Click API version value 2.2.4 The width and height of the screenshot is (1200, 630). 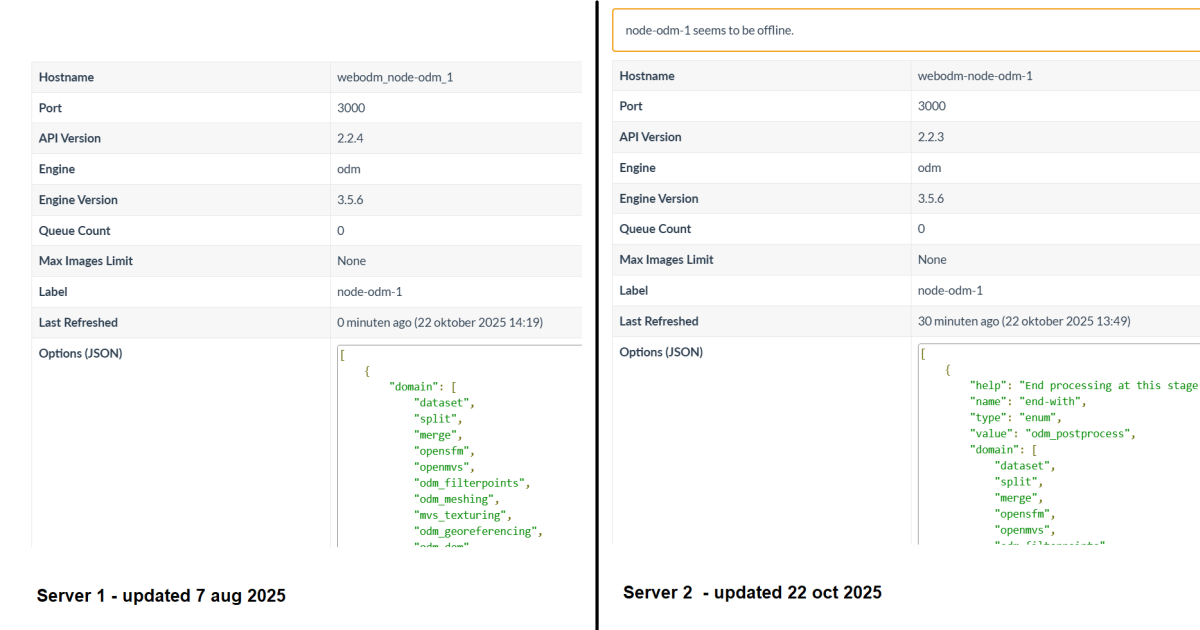350,138
